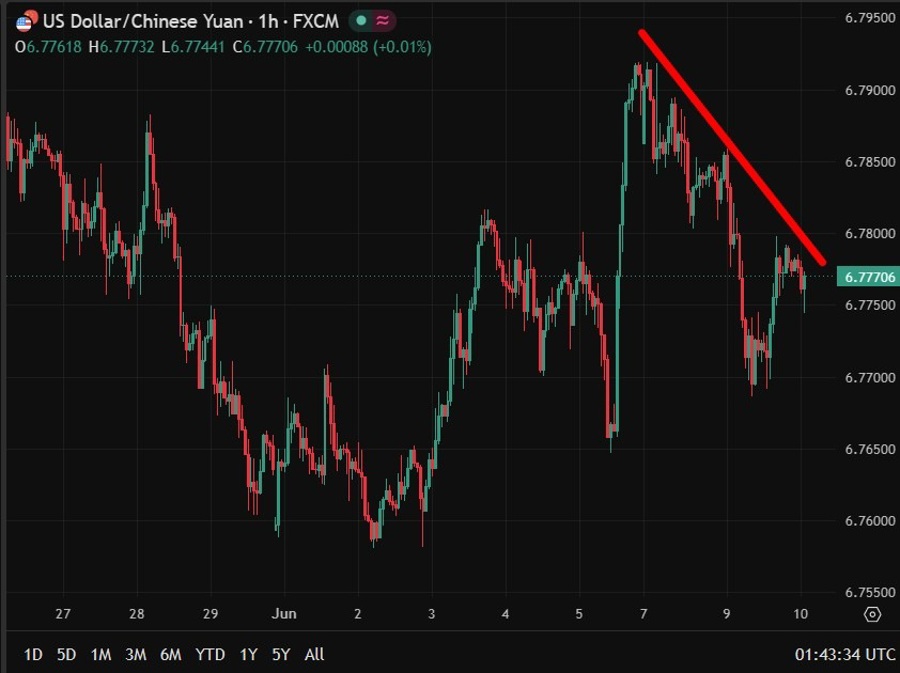
Task: Select the 1D time range
Action: [x=33, y=654]
